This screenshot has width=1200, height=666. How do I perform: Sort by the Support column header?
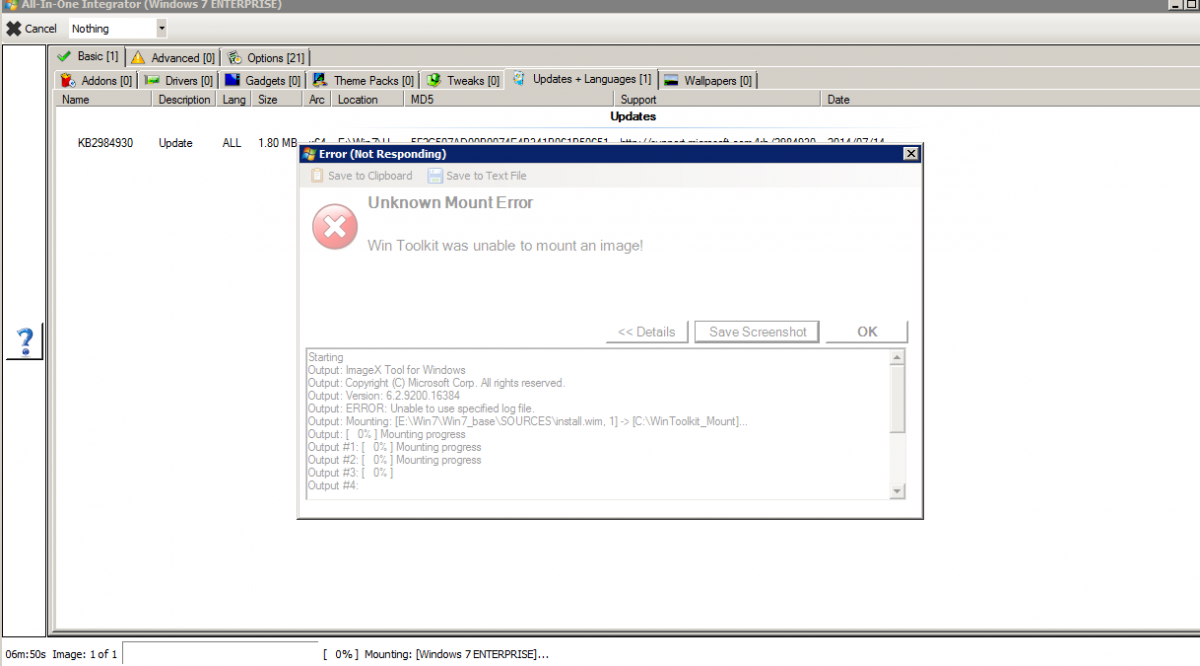719,99
